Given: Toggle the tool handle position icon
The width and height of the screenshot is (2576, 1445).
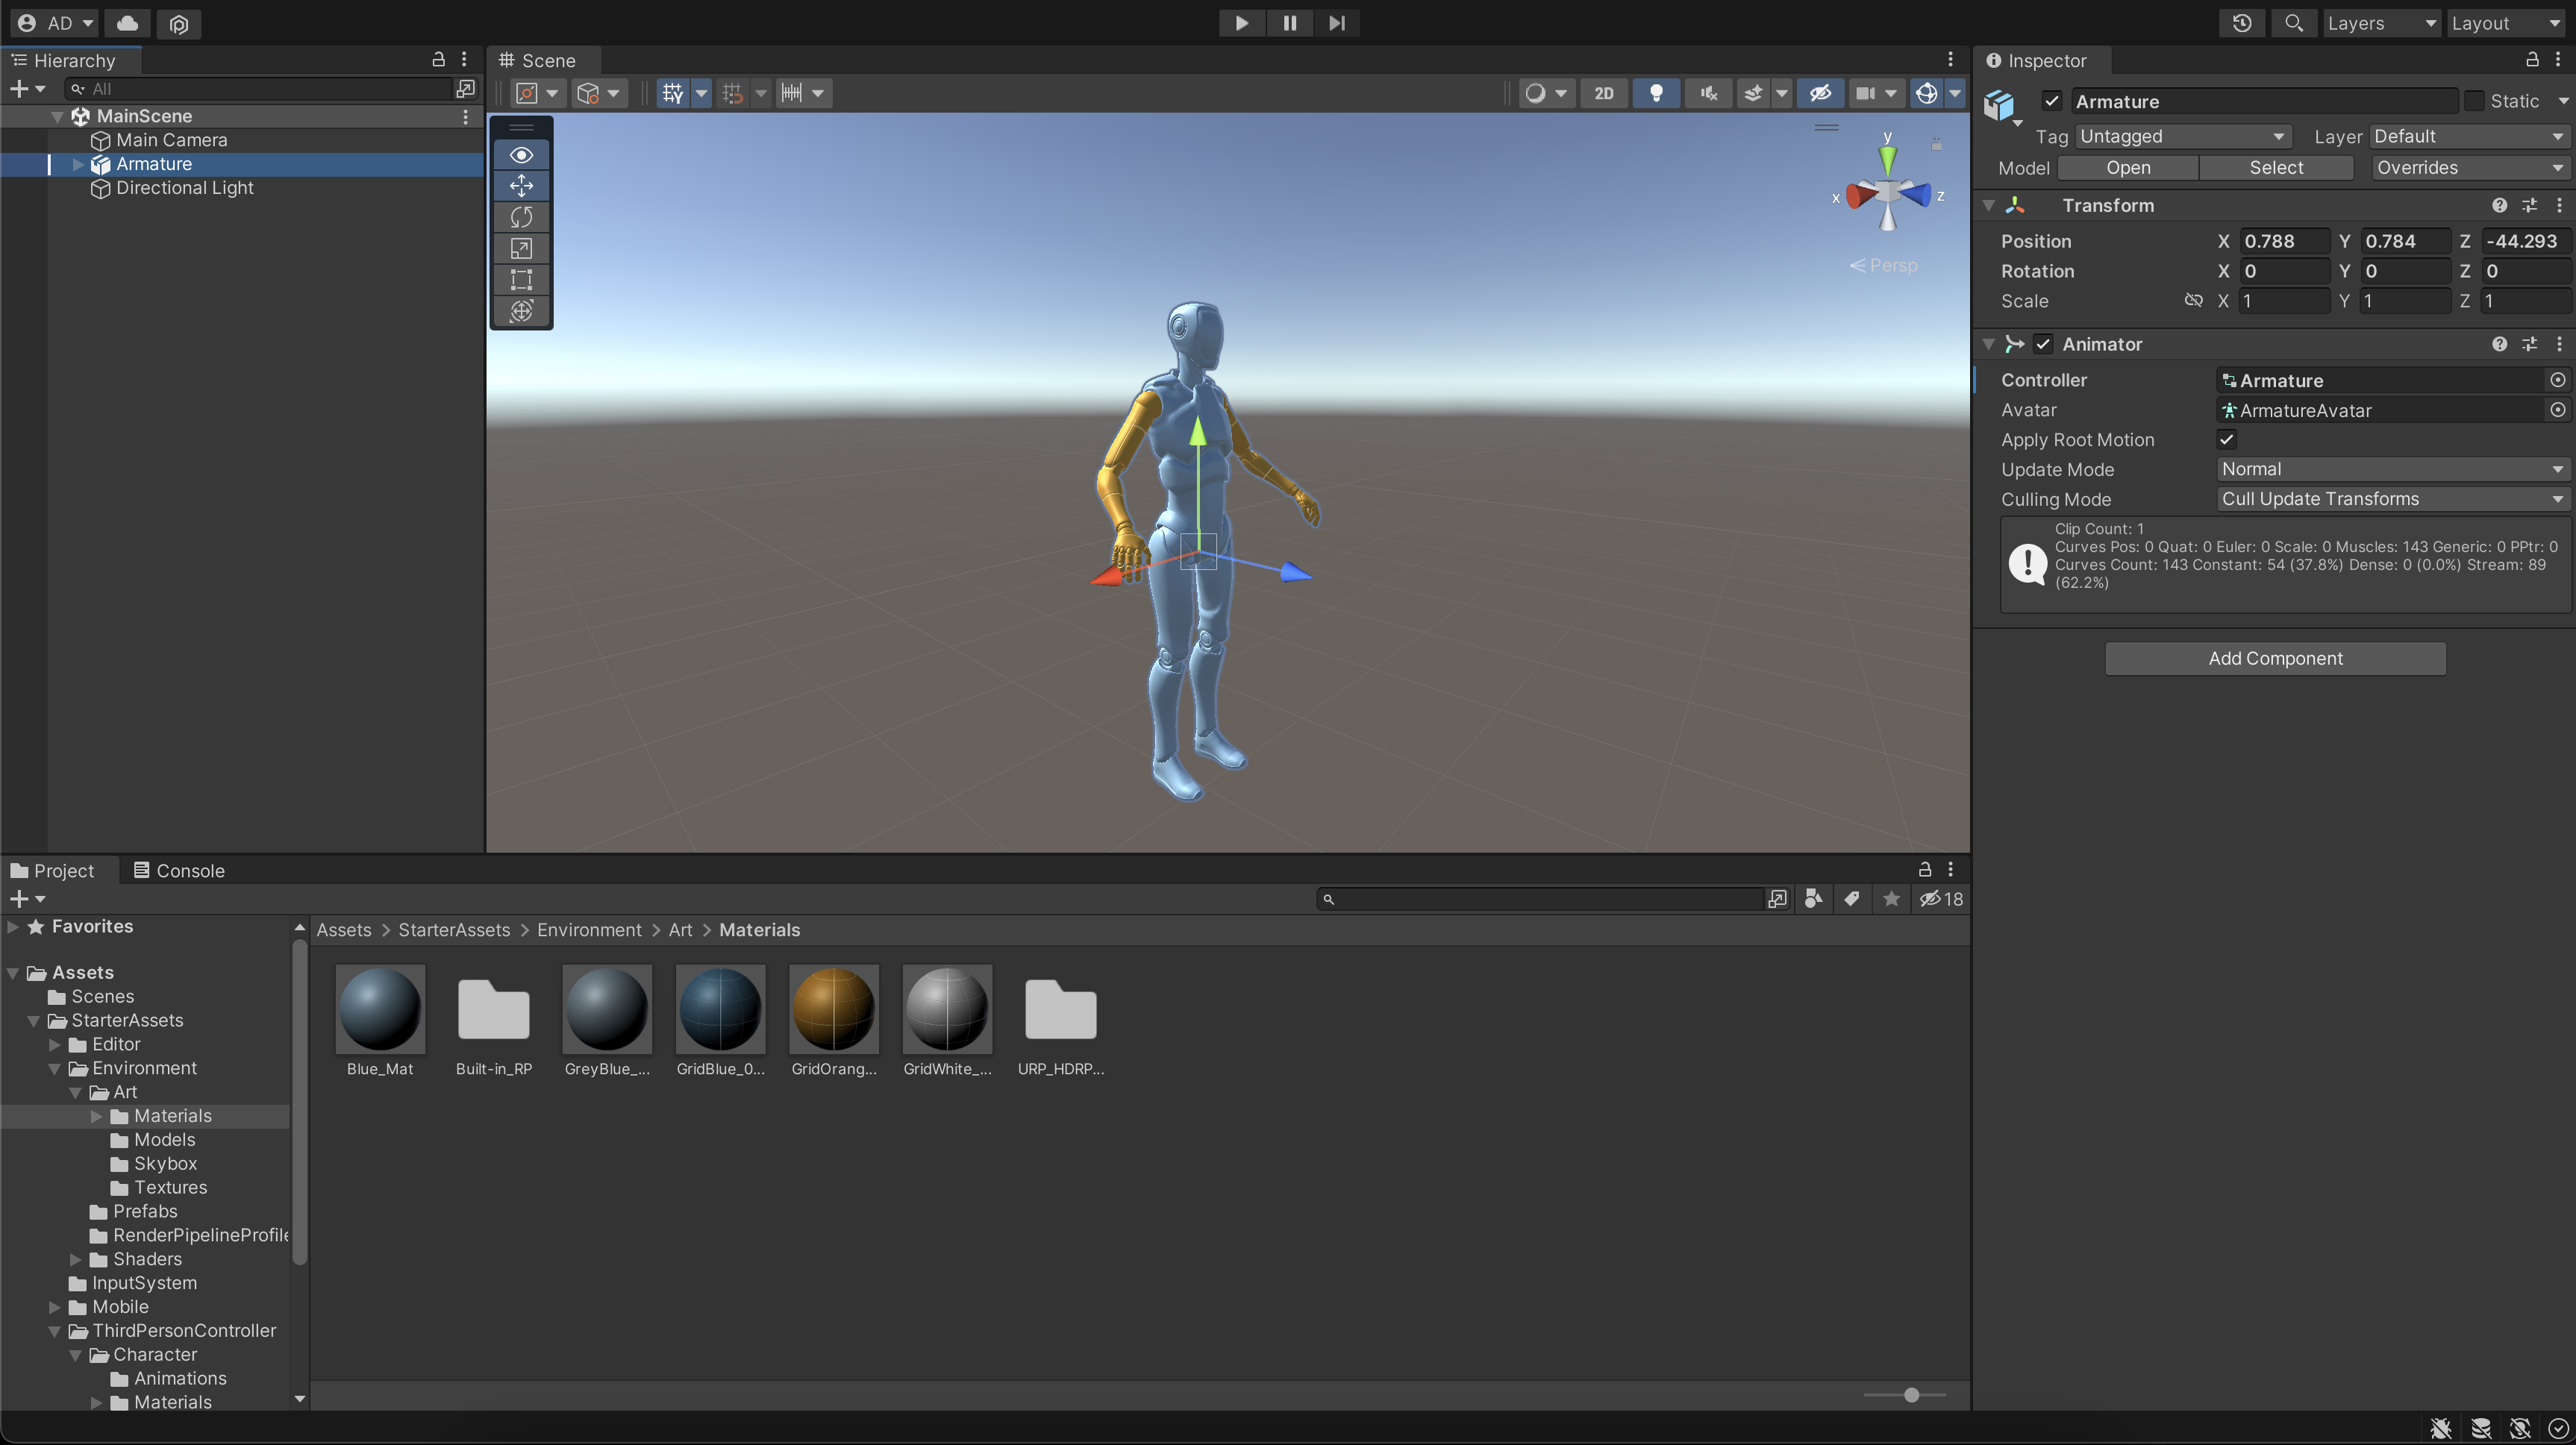Looking at the screenshot, I should click(526, 93).
